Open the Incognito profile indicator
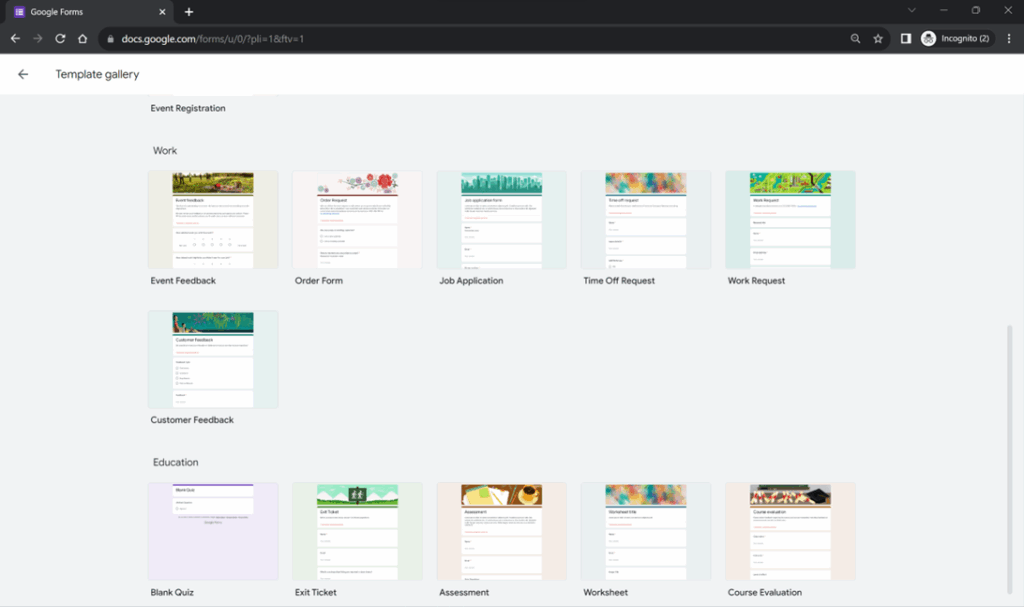The image size is (1024, 607). (x=956, y=39)
